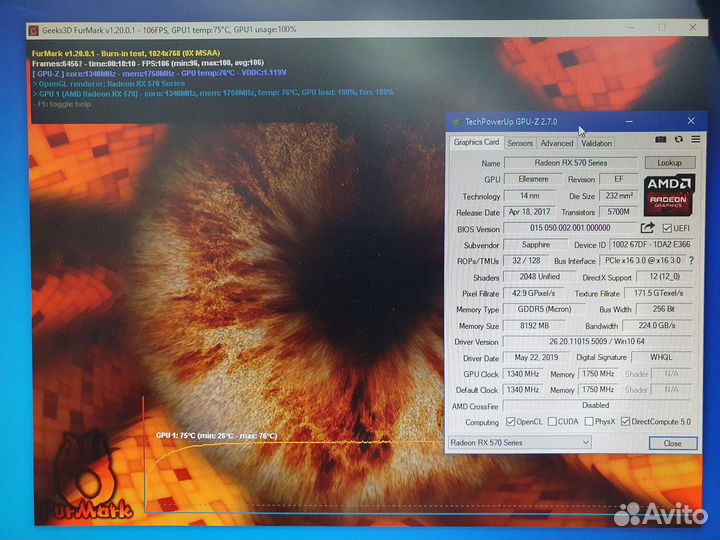Click the FurMark Frames and FPS stats line

point(147,63)
